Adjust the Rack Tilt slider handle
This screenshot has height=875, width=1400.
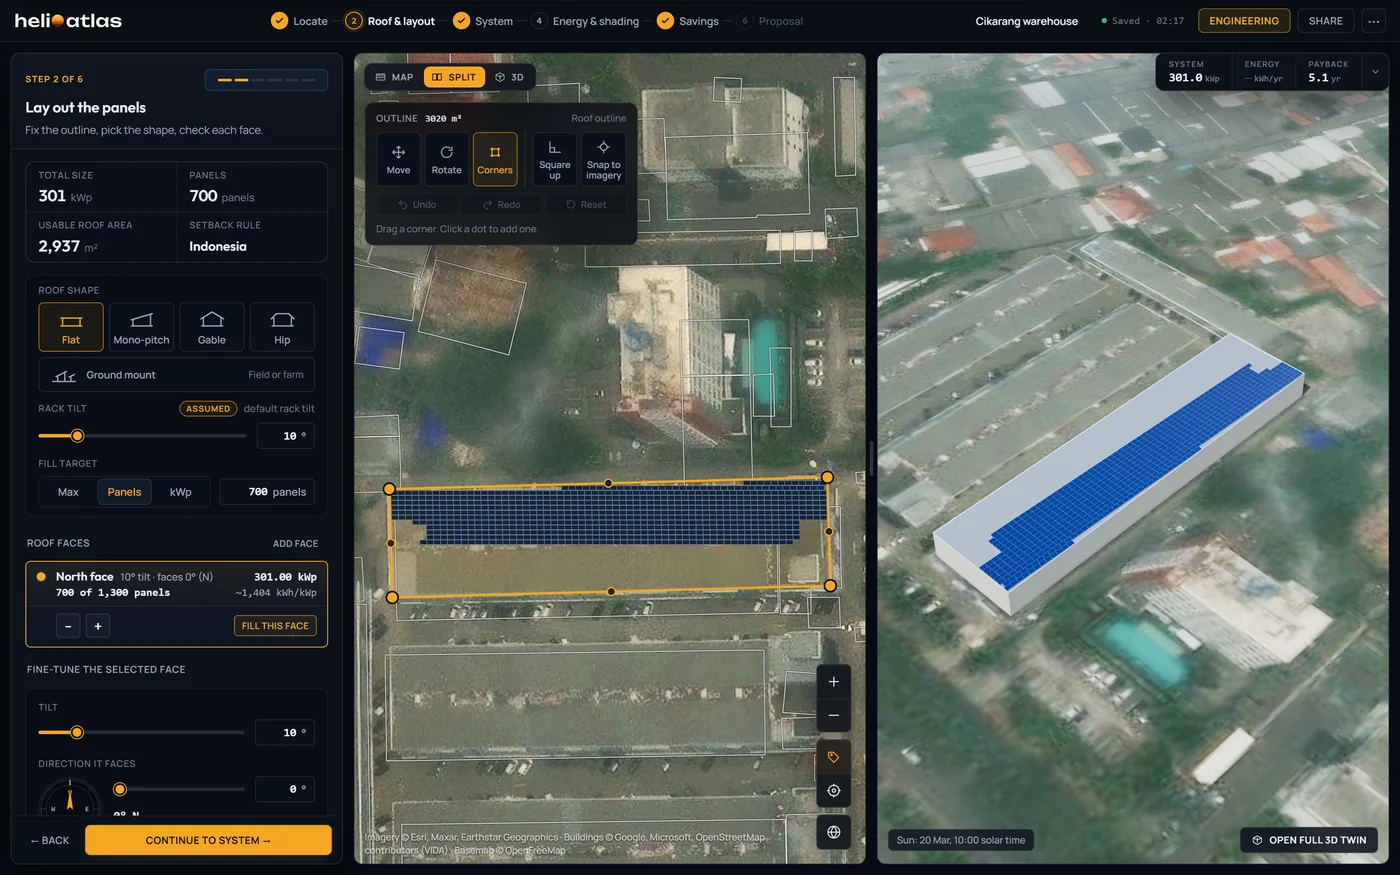(x=77, y=436)
